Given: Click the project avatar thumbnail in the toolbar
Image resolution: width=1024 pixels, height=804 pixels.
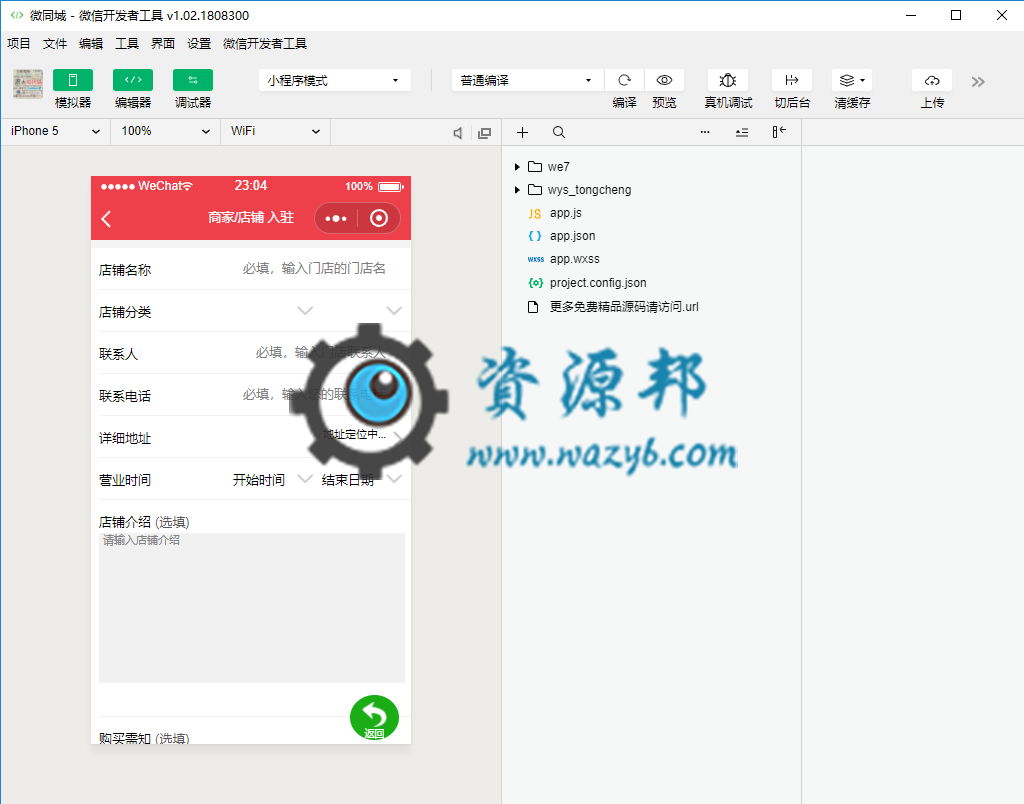Looking at the screenshot, I should (28, 84).
